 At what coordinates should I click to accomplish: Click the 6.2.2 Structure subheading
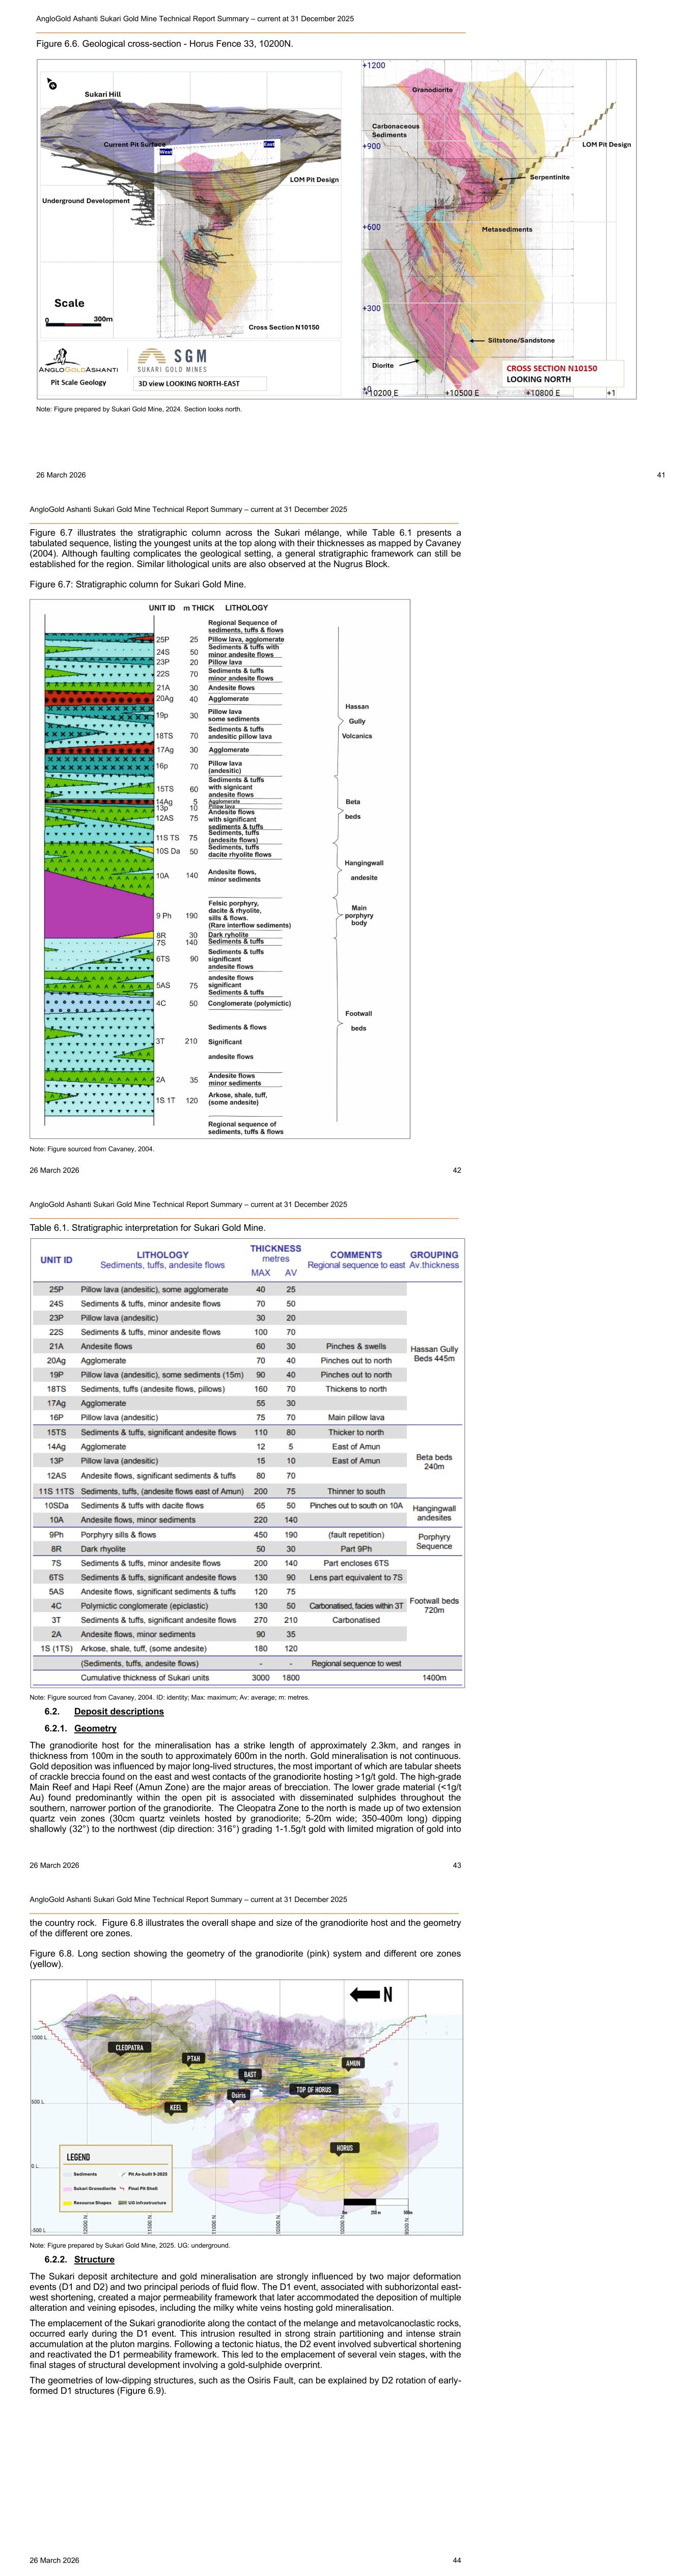pyautogui.click(x=94, y=2259)
